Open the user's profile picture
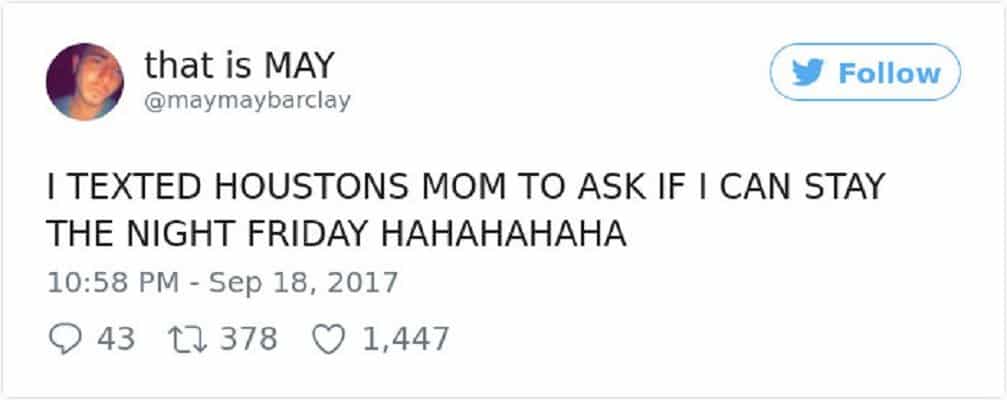 point(84,81)
